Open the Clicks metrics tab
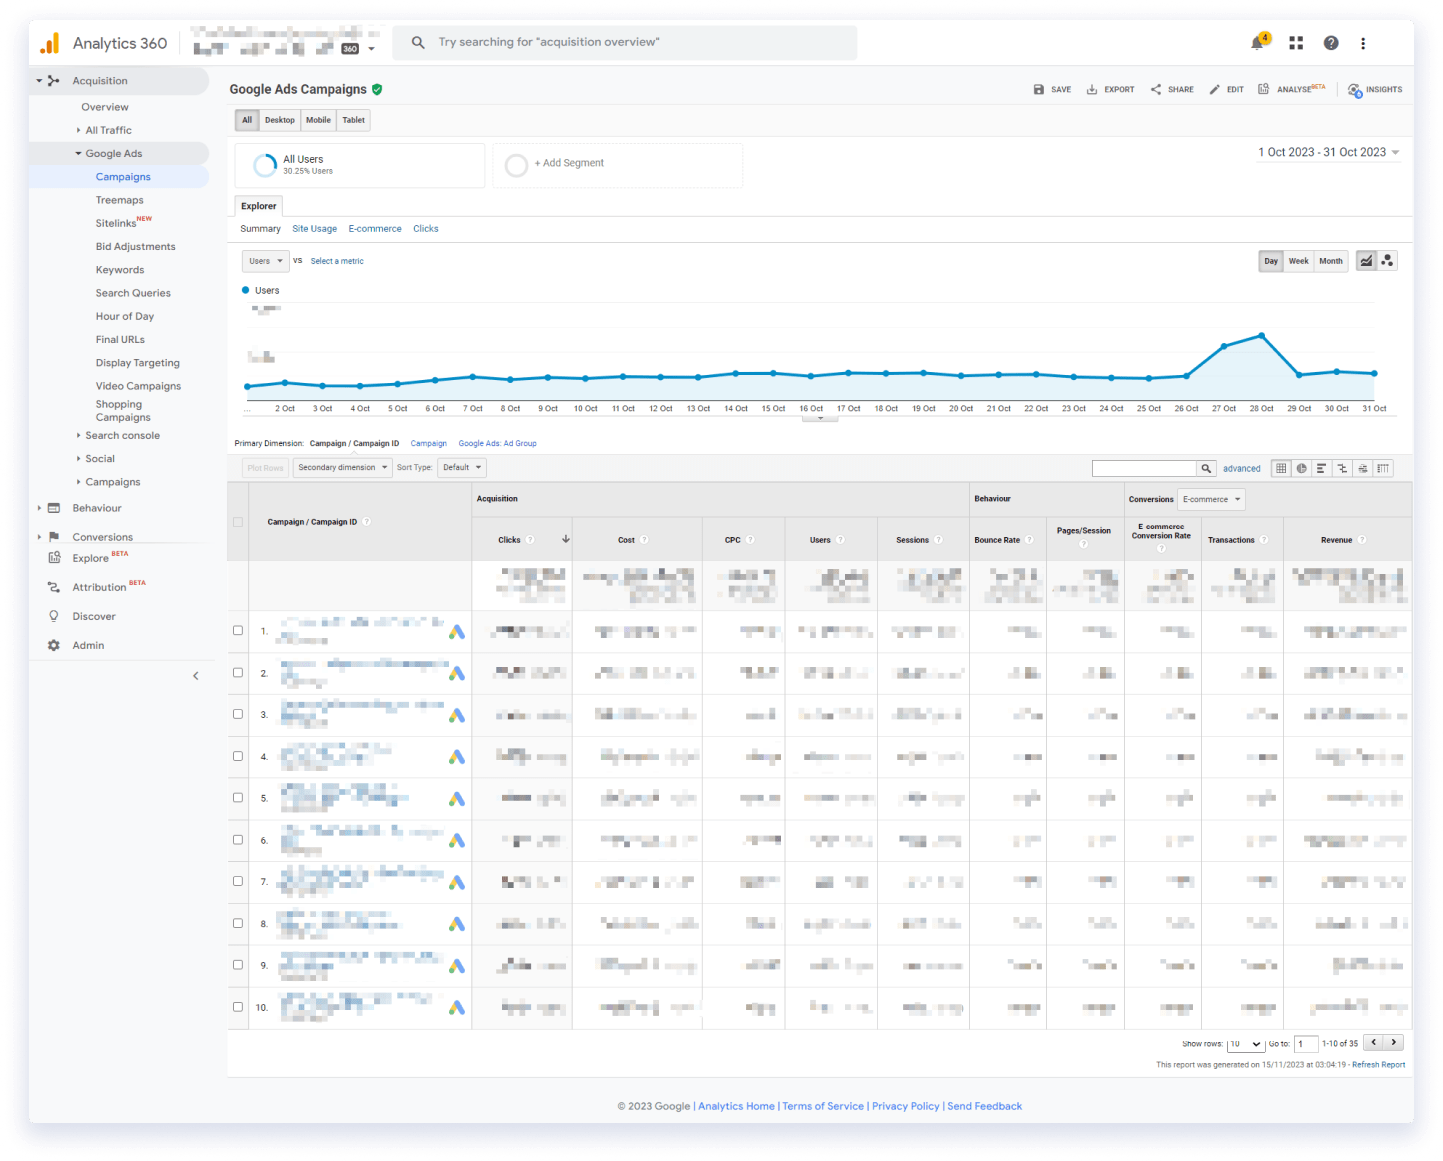1443x1161 pixels. point(426,229)
